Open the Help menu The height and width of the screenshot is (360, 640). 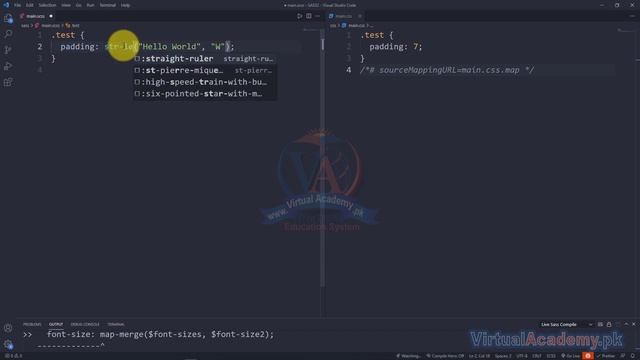(125, 5)
